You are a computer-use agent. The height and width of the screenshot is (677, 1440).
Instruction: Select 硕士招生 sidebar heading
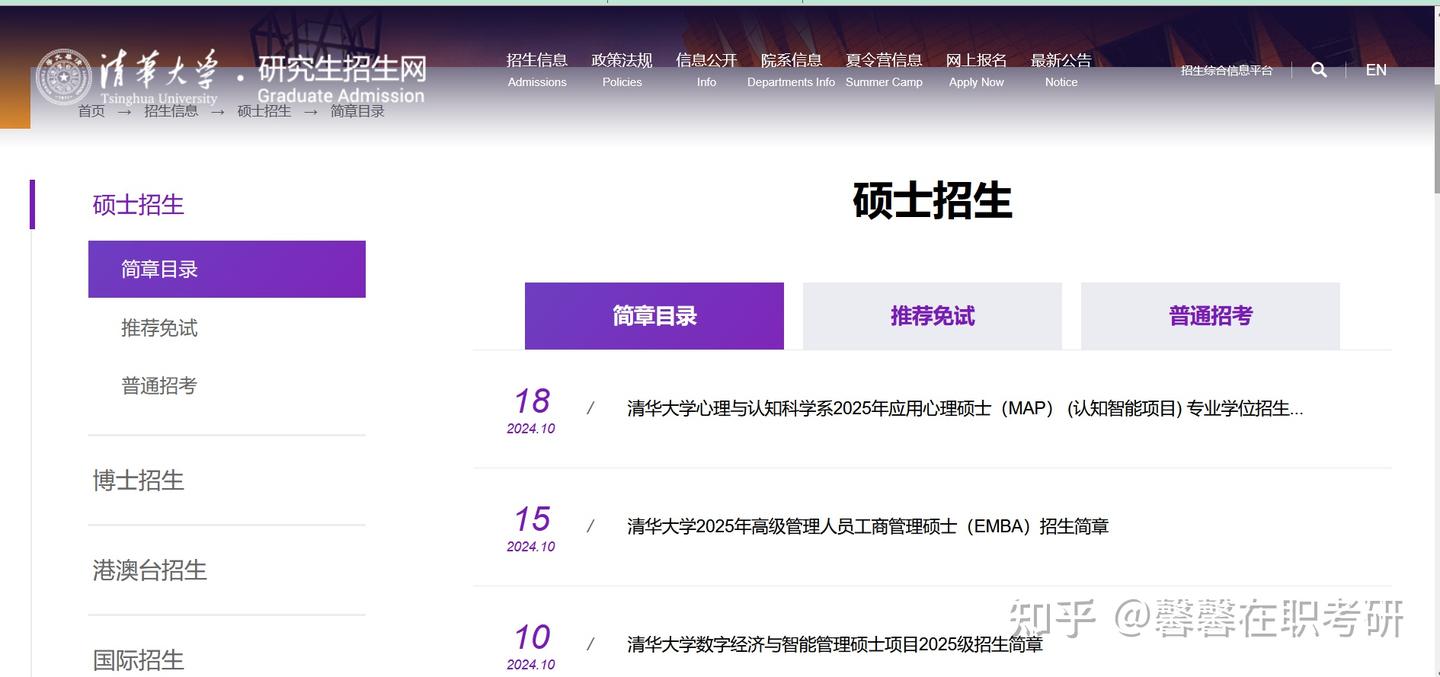(x=138, y=204)
